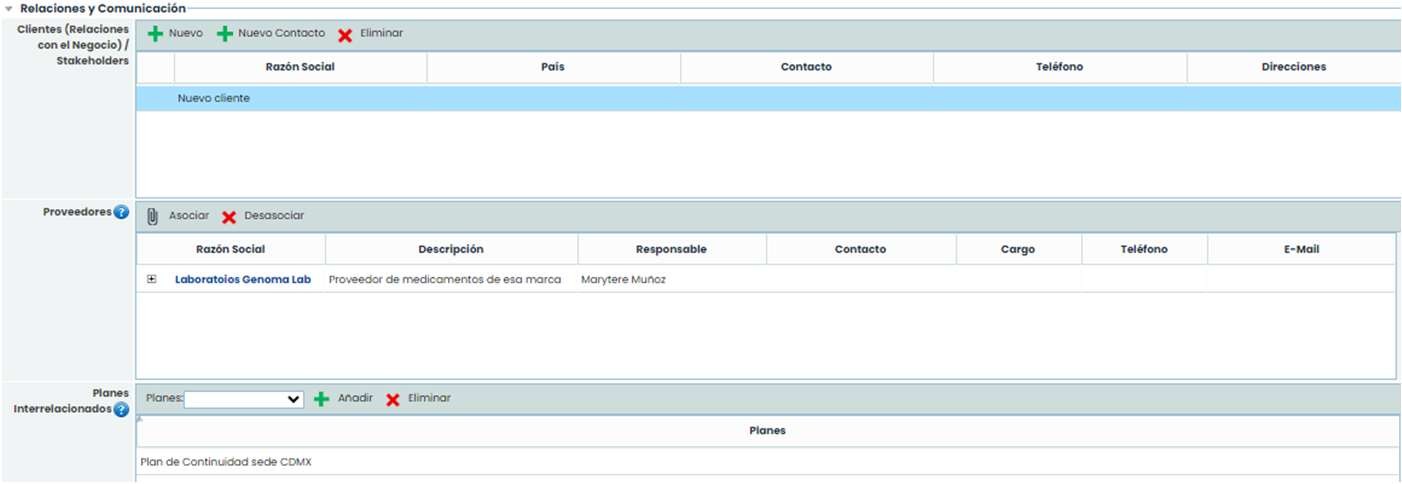This screenshot has height=484, width=1402.
Task: Click the País column header
Action: click(553, 67)
